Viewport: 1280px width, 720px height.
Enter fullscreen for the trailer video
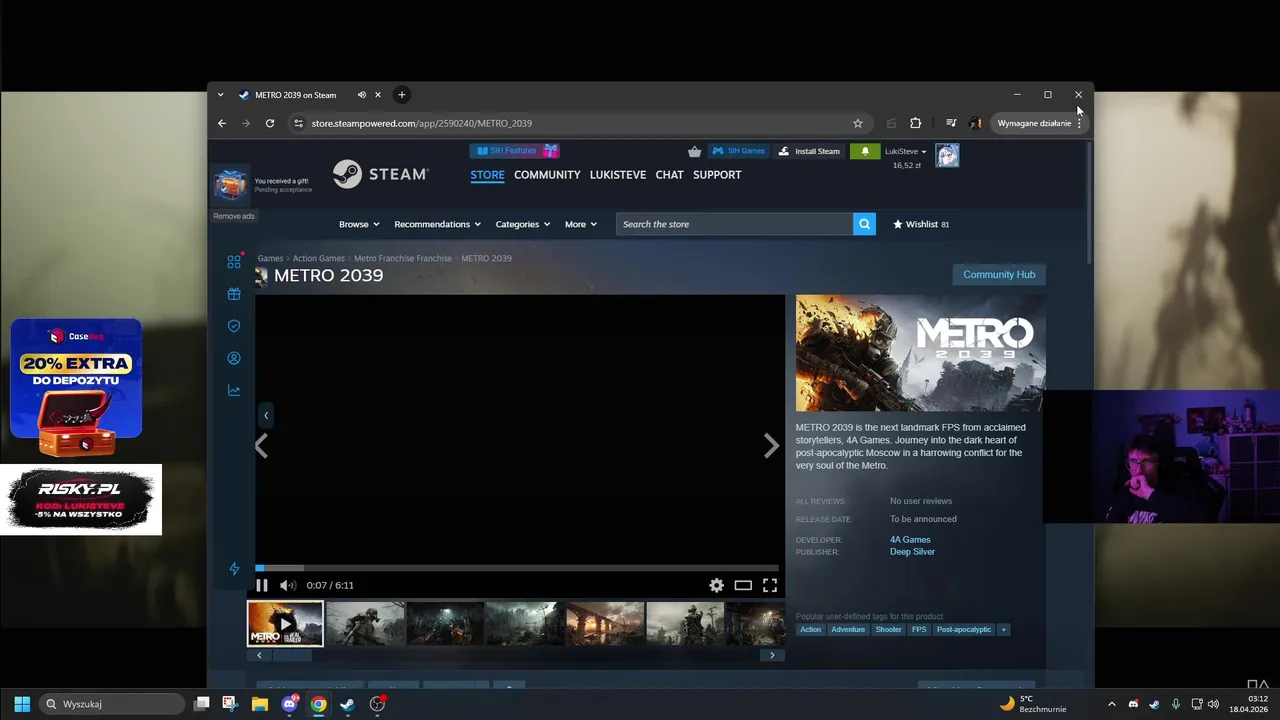[x=770, y=585]
